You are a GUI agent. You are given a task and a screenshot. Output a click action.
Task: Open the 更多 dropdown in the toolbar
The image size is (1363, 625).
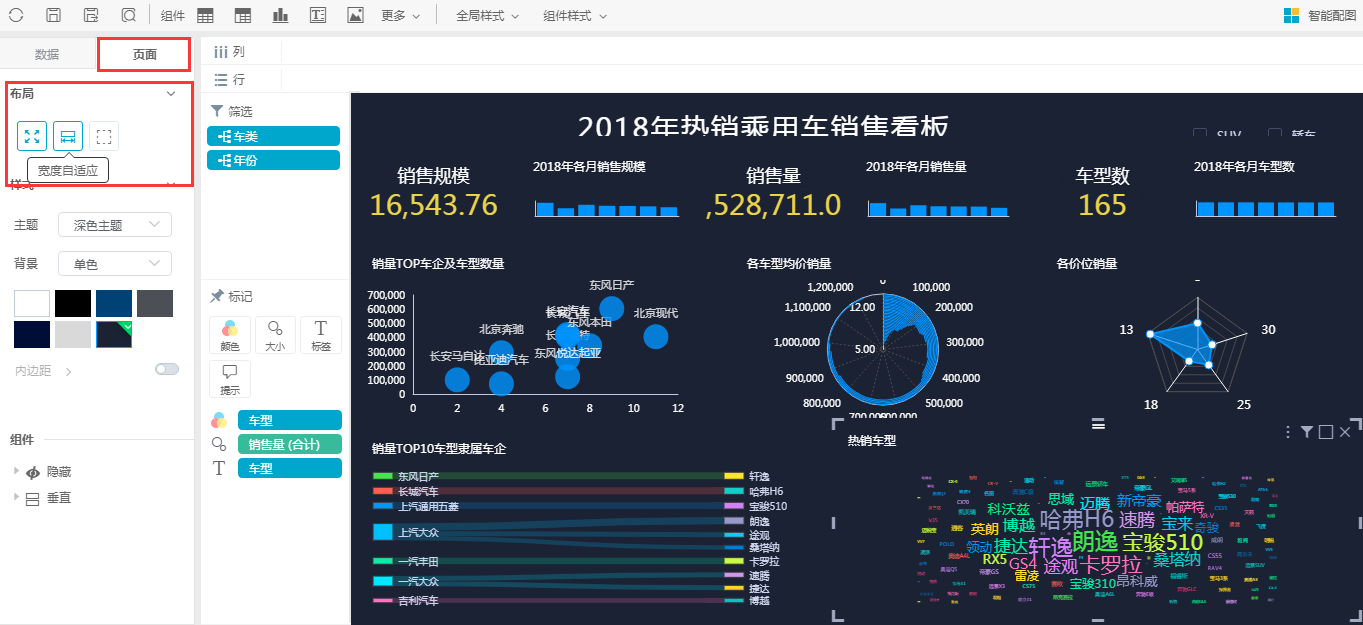[x=400, y=15]
